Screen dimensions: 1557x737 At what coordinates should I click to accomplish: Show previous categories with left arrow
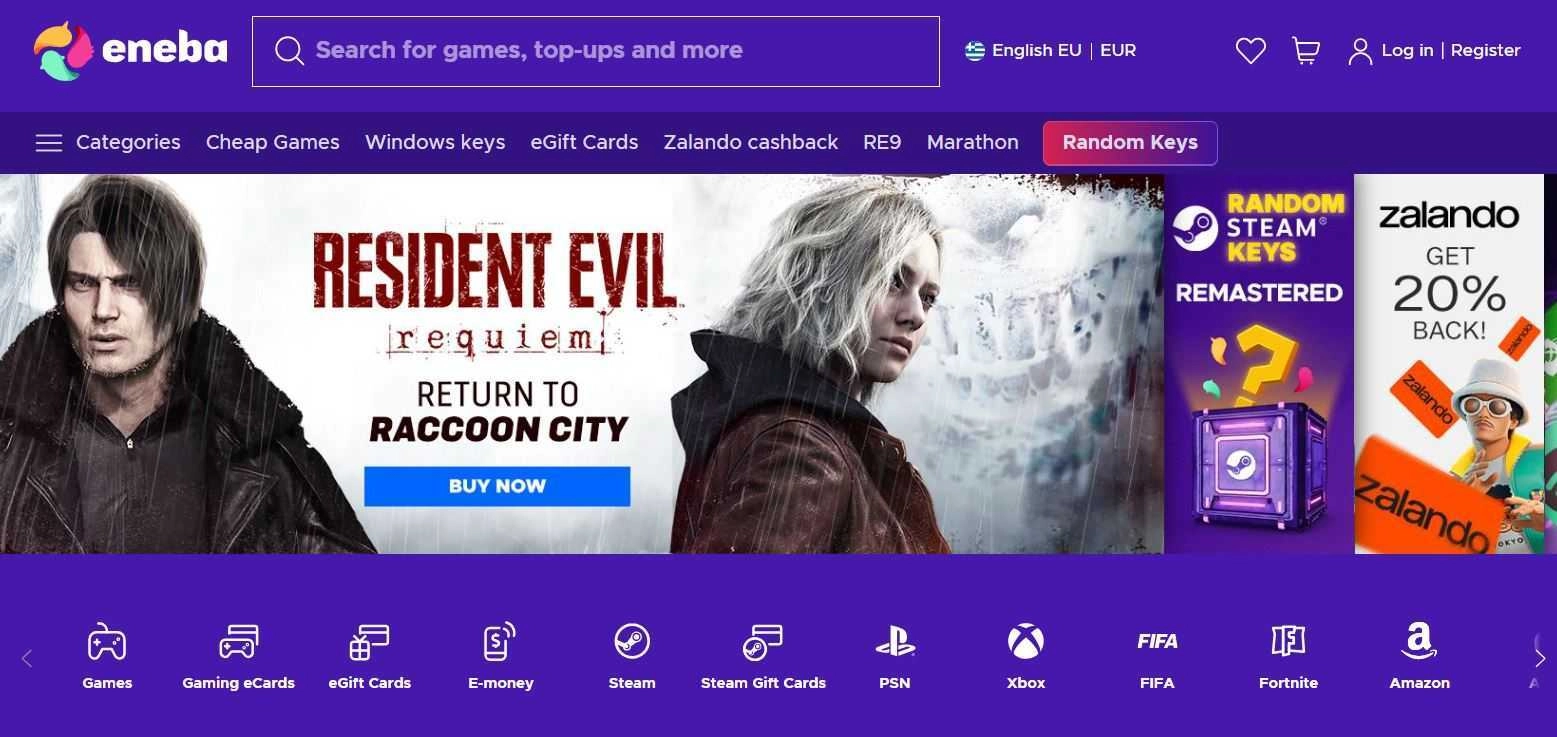pos(27,658)
